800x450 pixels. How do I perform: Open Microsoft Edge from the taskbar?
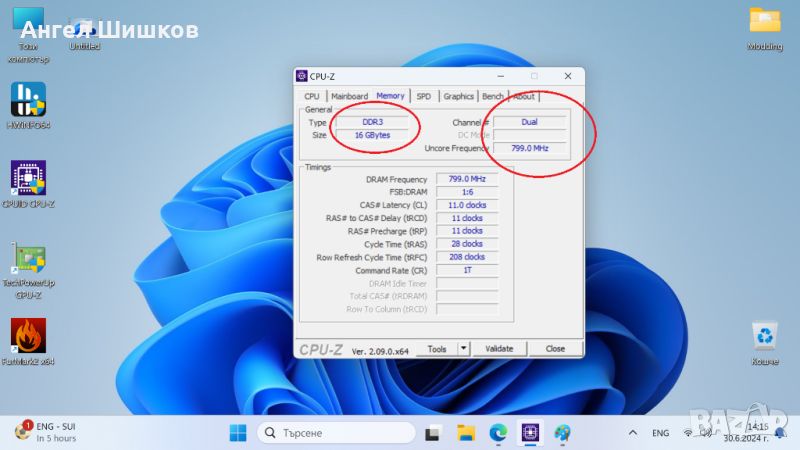497,433
